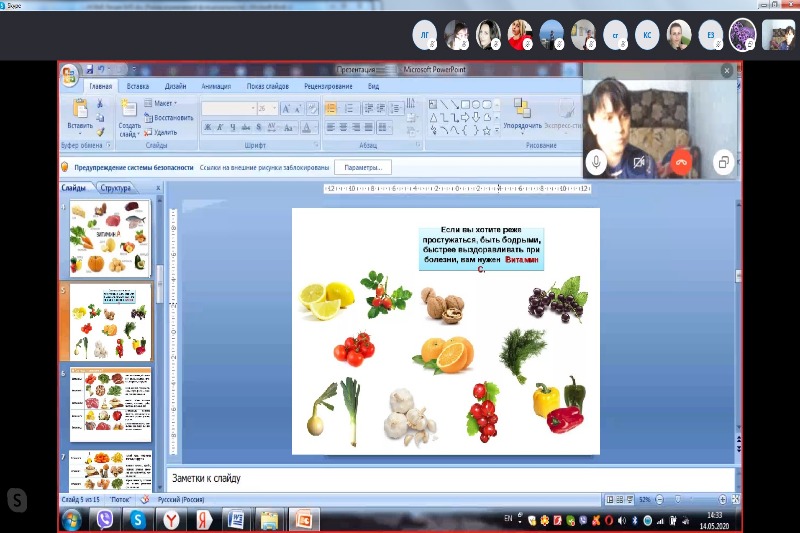The image size is (800, 533).
Task: Toggle the camera in the call overlay
Action: point(640,161)
